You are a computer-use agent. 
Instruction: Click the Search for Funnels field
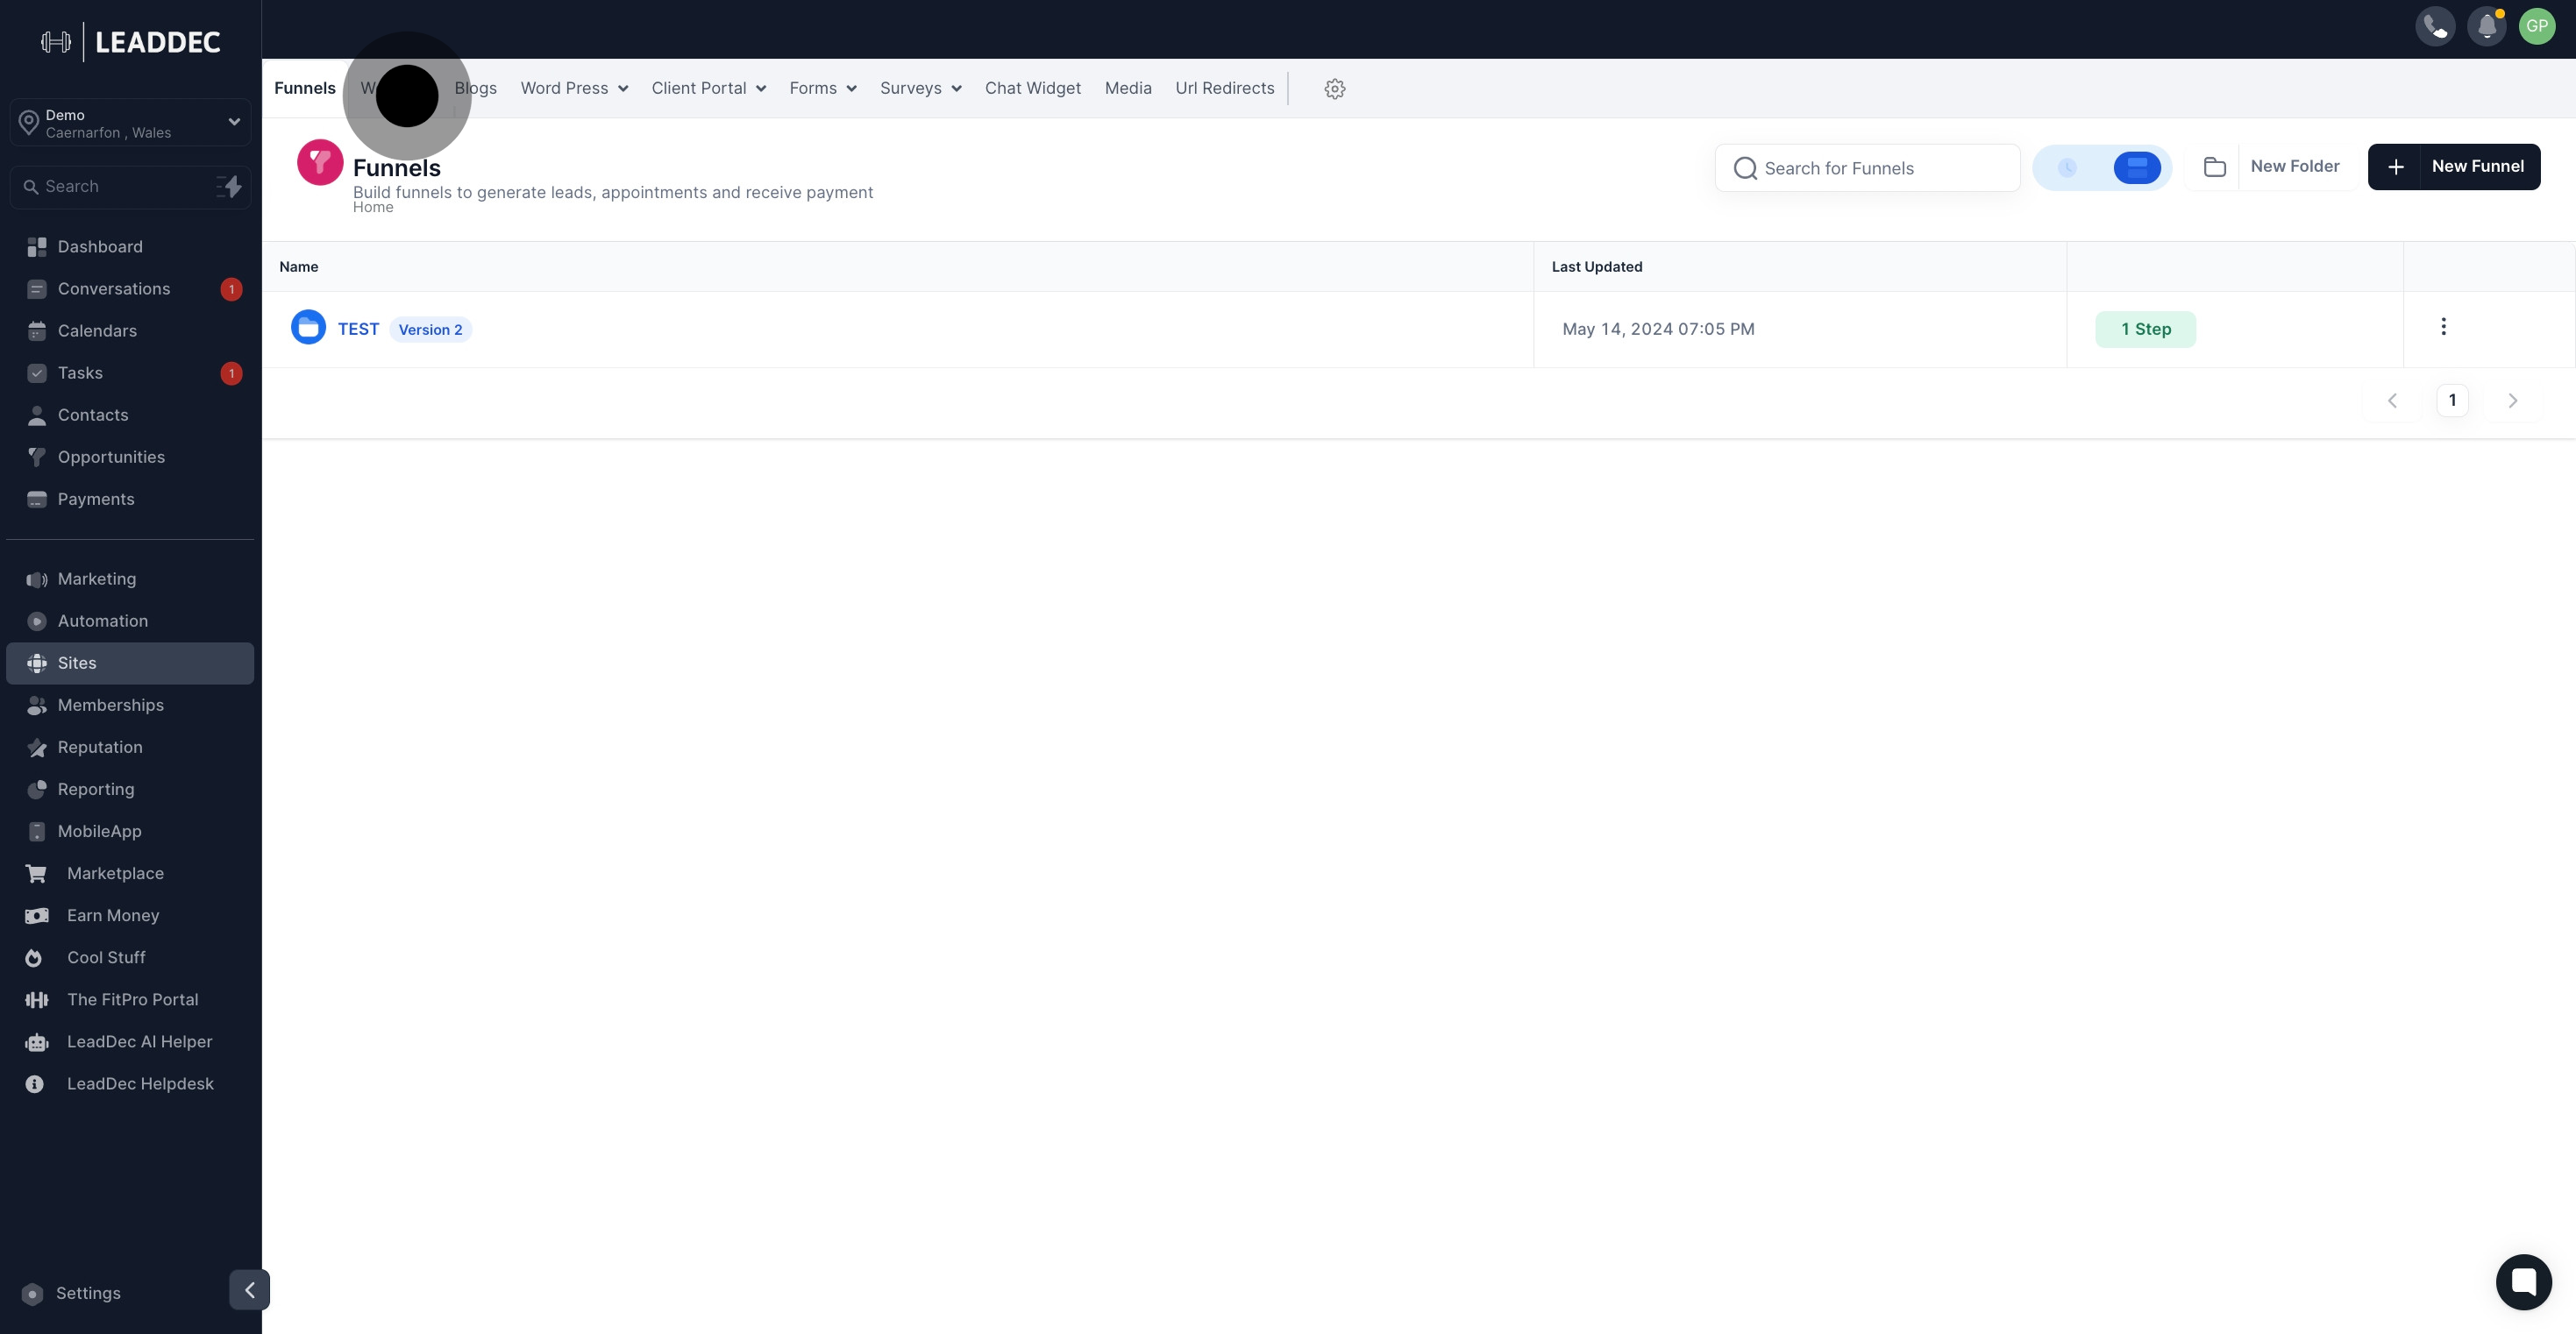1867,168
